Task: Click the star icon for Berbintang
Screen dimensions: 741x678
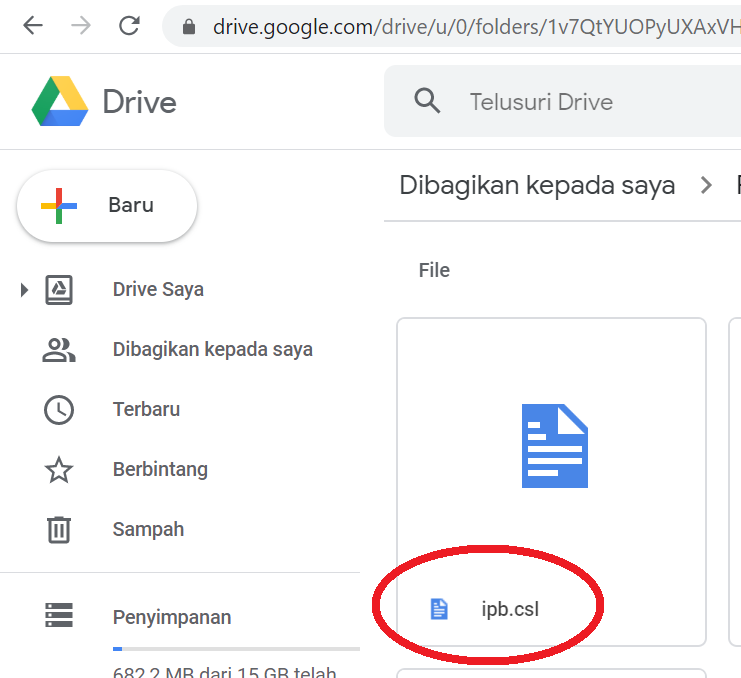Action: [59, 469]
